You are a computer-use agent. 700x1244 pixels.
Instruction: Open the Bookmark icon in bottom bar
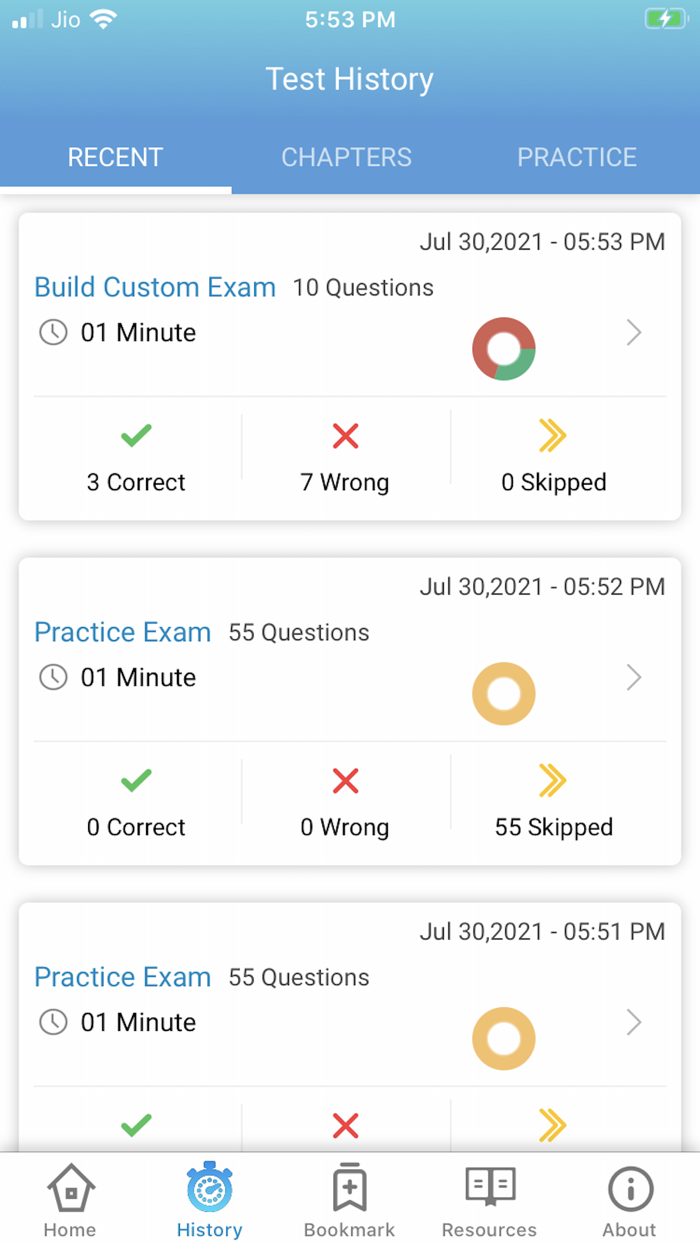[349, 1189]
